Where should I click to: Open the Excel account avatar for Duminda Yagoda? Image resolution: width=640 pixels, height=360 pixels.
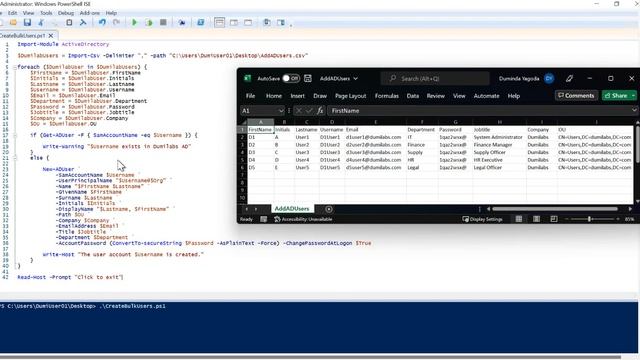tap(549, 78)
